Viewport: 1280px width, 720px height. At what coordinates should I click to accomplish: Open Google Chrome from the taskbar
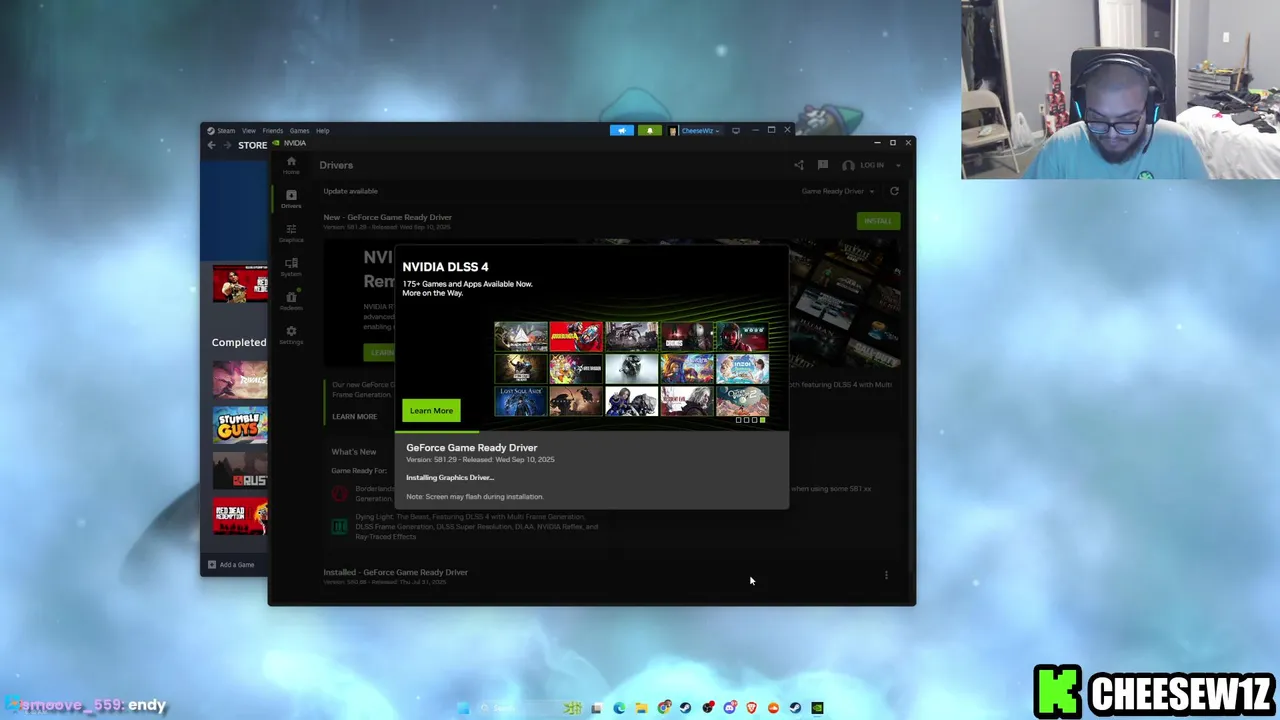[x=664, y=708]
